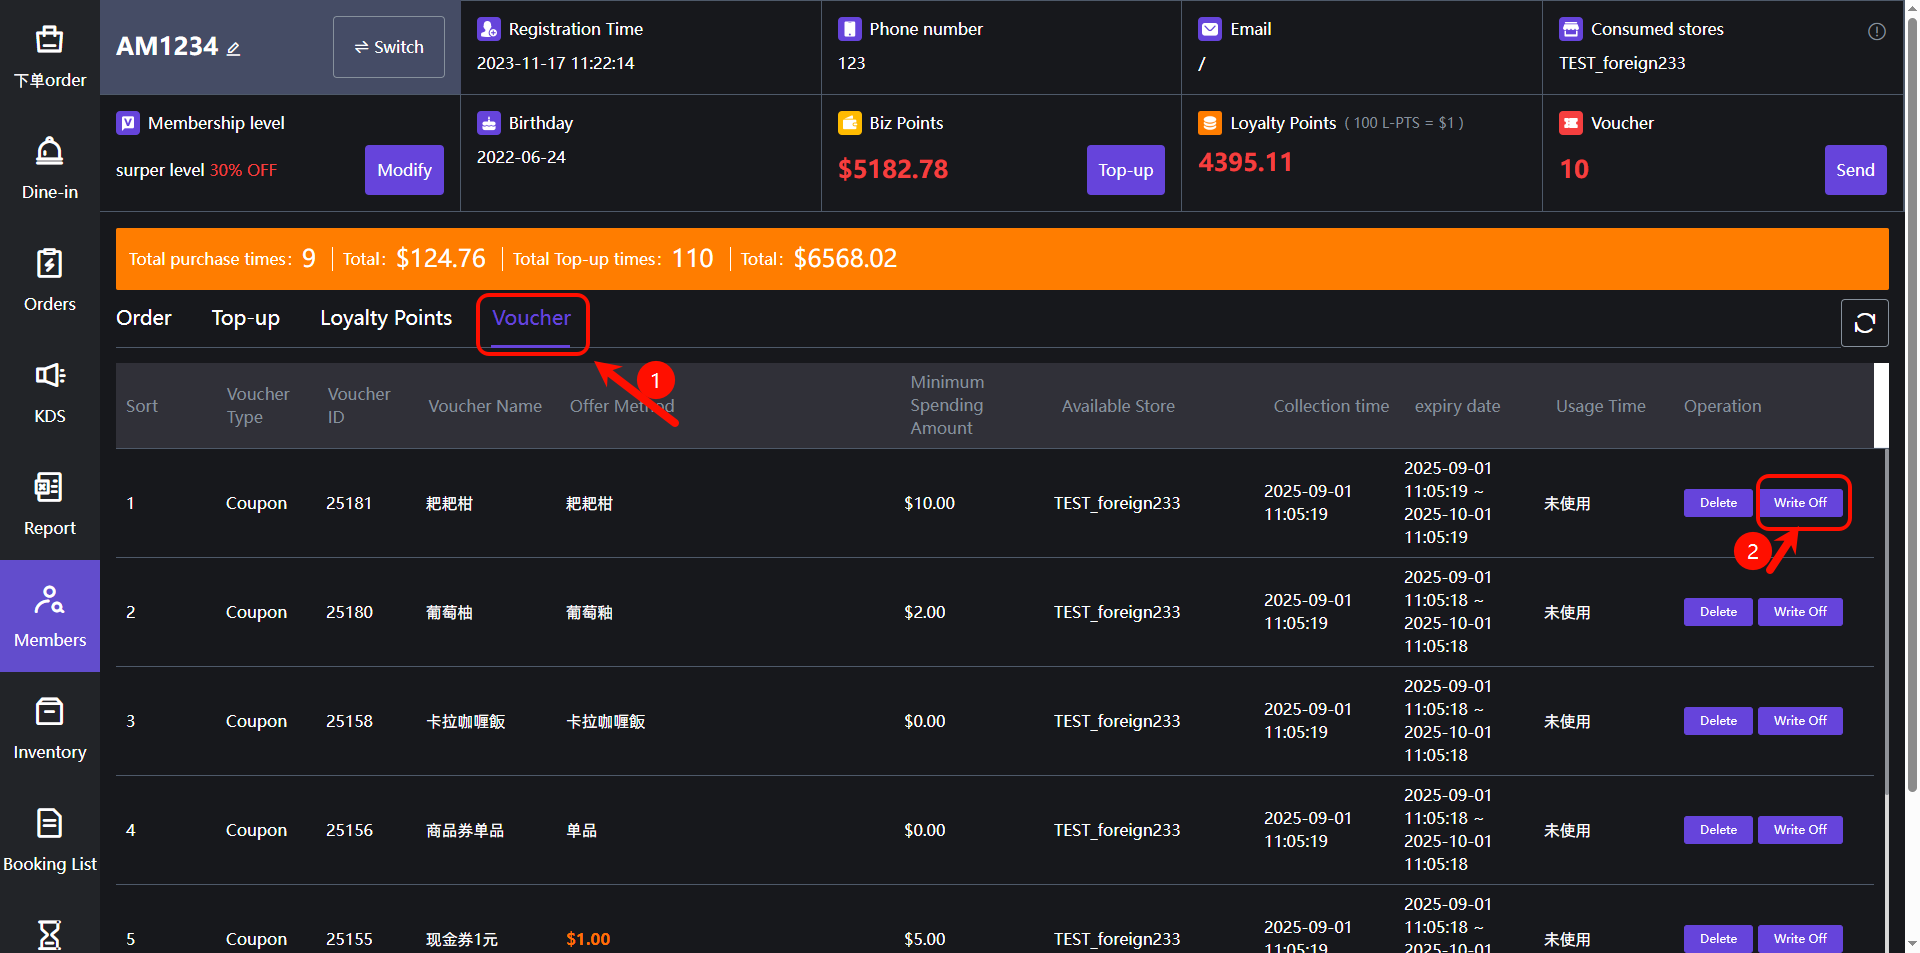The image size is (1920, 953).
Task: Click the info icon in Consumed stores
Action: [x=1876, y=31]
